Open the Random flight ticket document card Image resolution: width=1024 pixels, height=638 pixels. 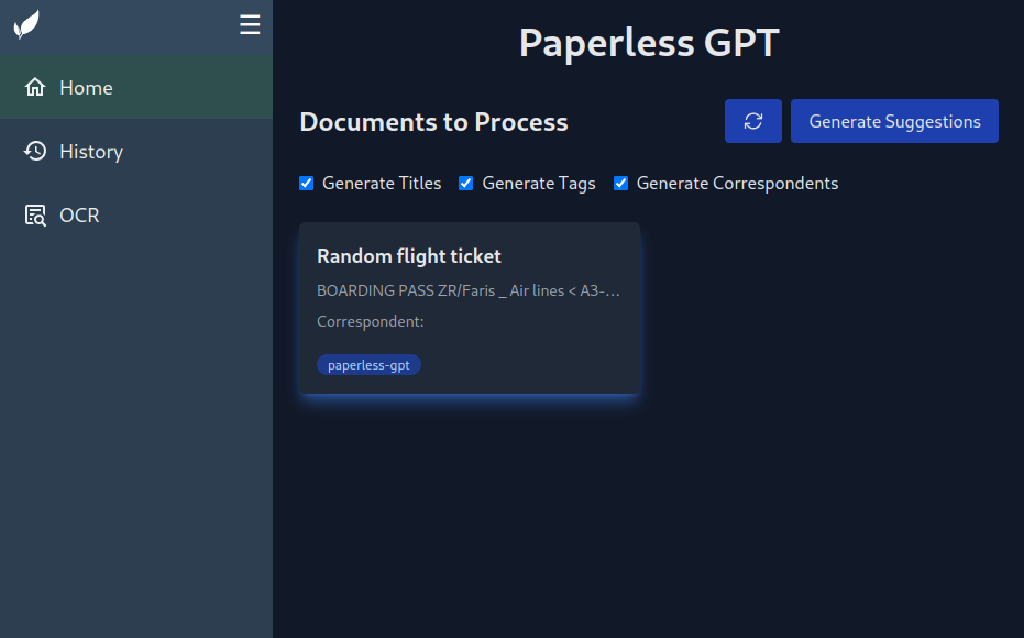[469, 308]
